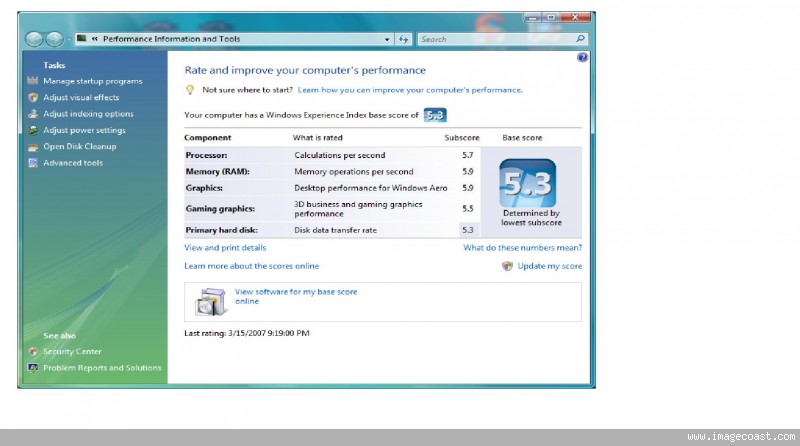Screen dimensions: 800x446
Task: Click the light bulb tip icon
Action: point(190,90)
